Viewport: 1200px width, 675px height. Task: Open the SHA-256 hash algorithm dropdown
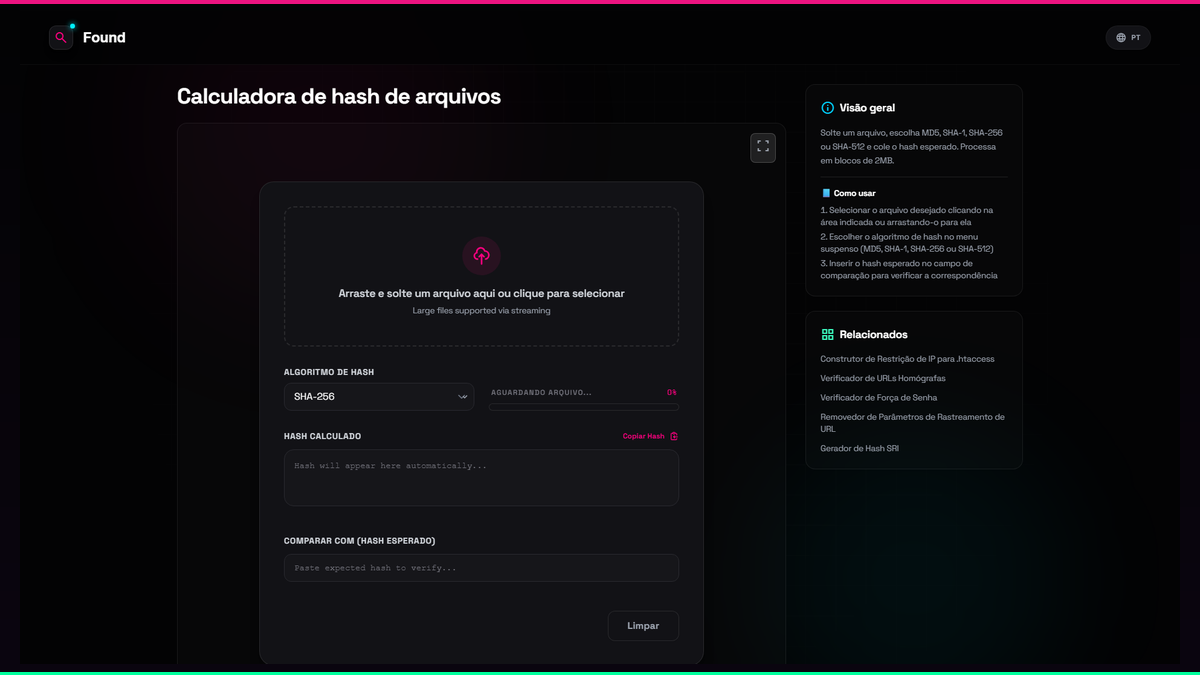(x=379, y=397)
